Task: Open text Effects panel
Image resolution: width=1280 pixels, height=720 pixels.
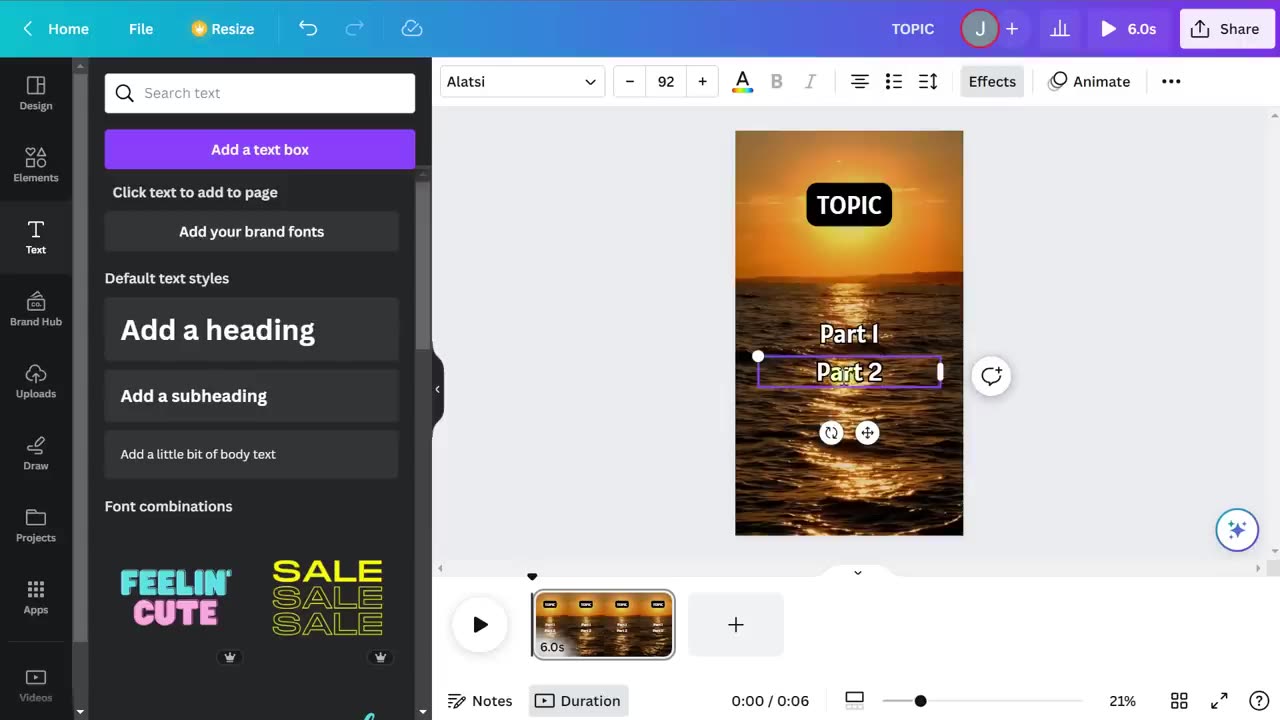Action: 992,82
